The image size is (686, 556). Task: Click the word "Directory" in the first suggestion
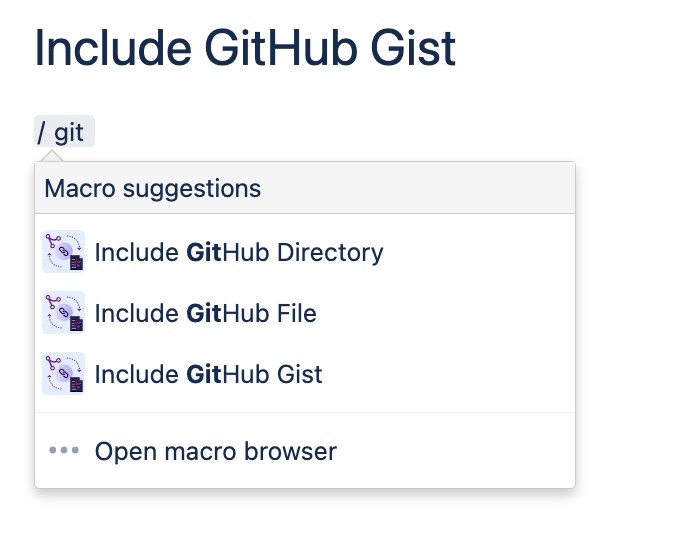(330, 253)
